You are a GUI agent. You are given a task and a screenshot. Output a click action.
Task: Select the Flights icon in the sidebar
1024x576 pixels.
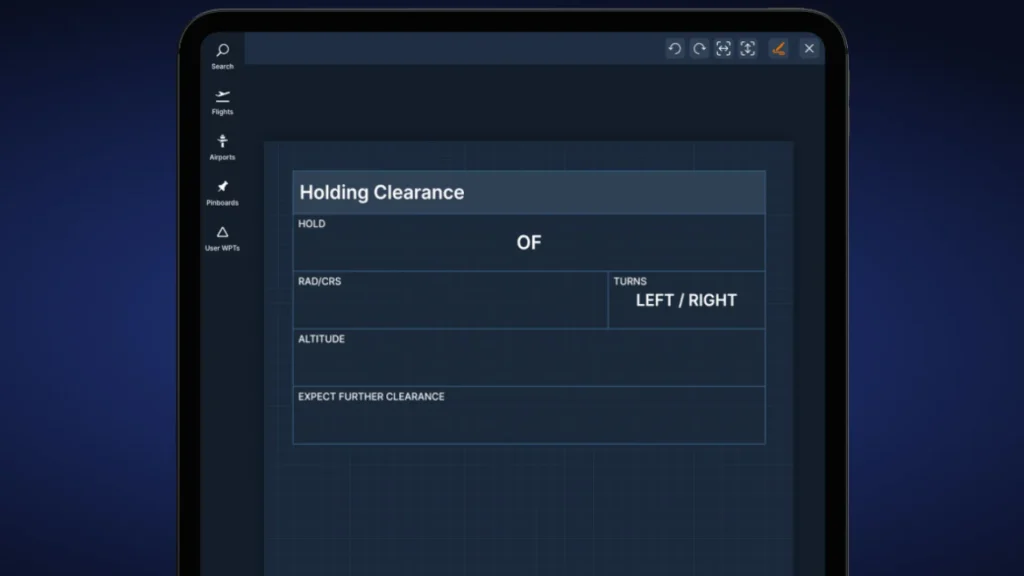coord(221,98)
